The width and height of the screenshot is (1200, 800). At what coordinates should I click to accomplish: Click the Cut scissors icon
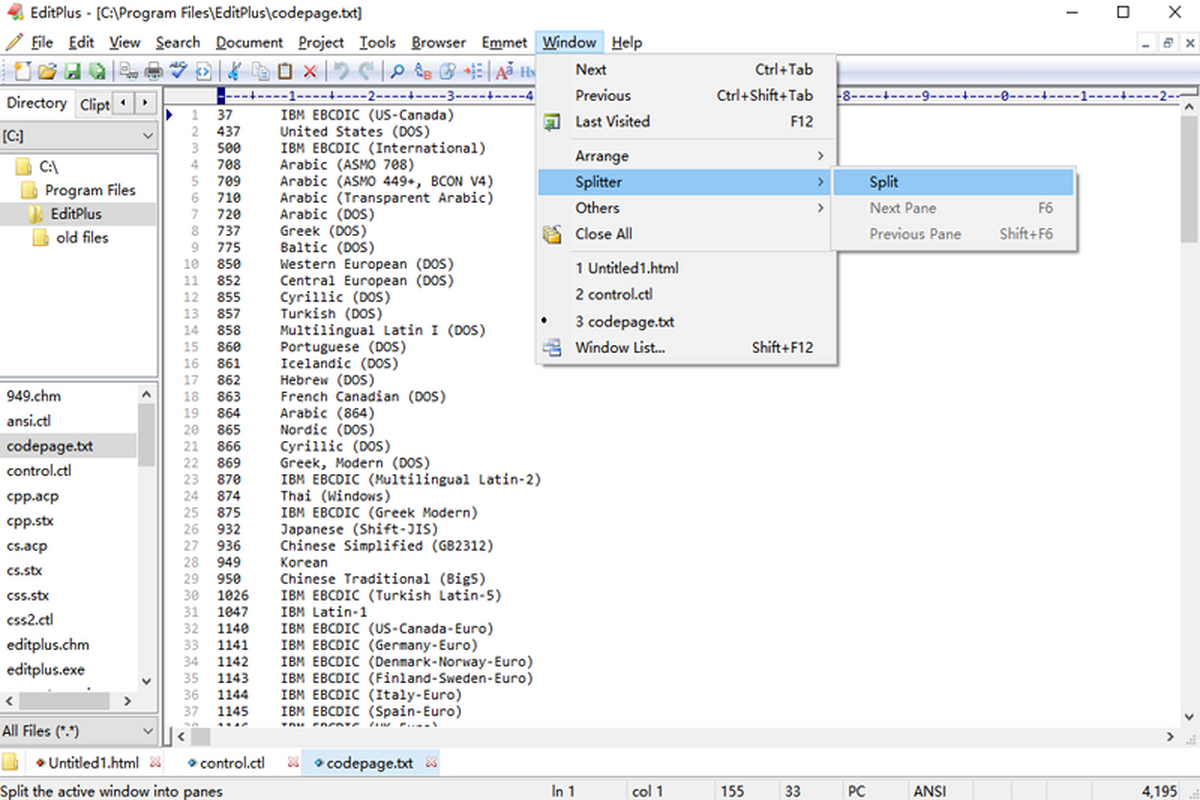[234, 71]
